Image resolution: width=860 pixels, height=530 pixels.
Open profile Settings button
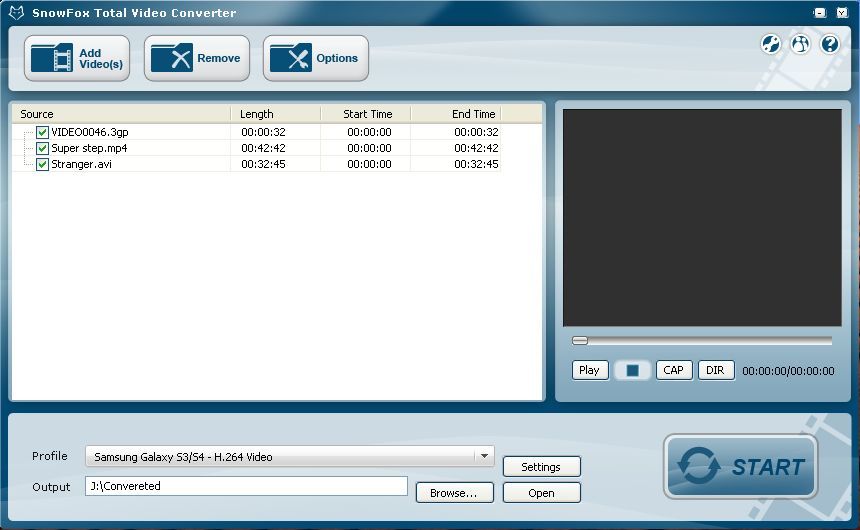541,467
